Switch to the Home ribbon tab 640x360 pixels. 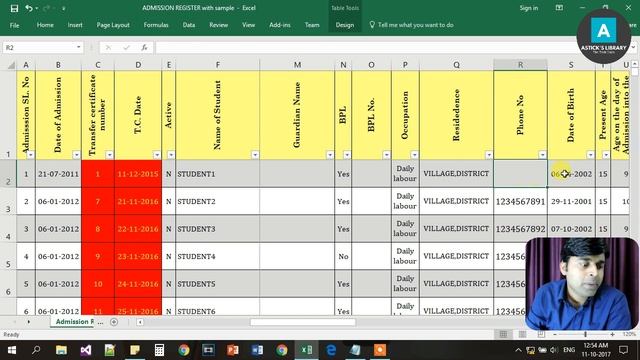45,25
